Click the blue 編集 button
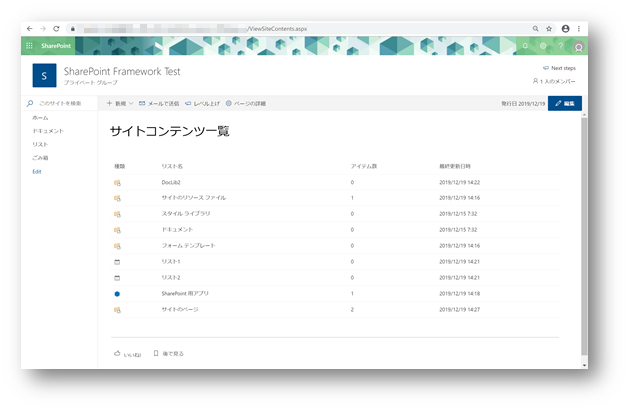The image size is (630, 411). [x=565, y=103]
